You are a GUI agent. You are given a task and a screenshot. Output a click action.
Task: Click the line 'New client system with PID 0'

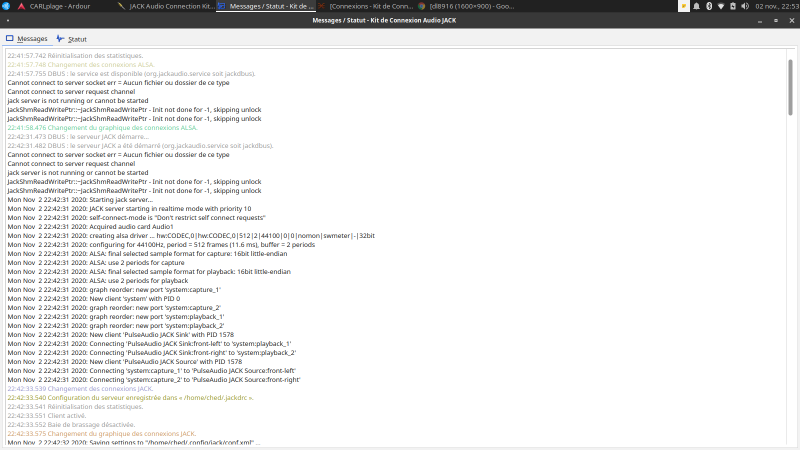coord(93,298)
